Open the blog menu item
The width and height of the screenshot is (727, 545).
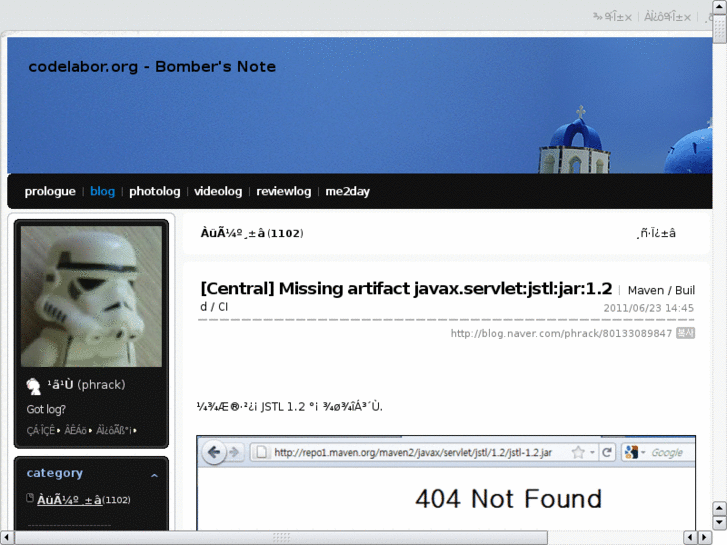(x=102, y=191)
